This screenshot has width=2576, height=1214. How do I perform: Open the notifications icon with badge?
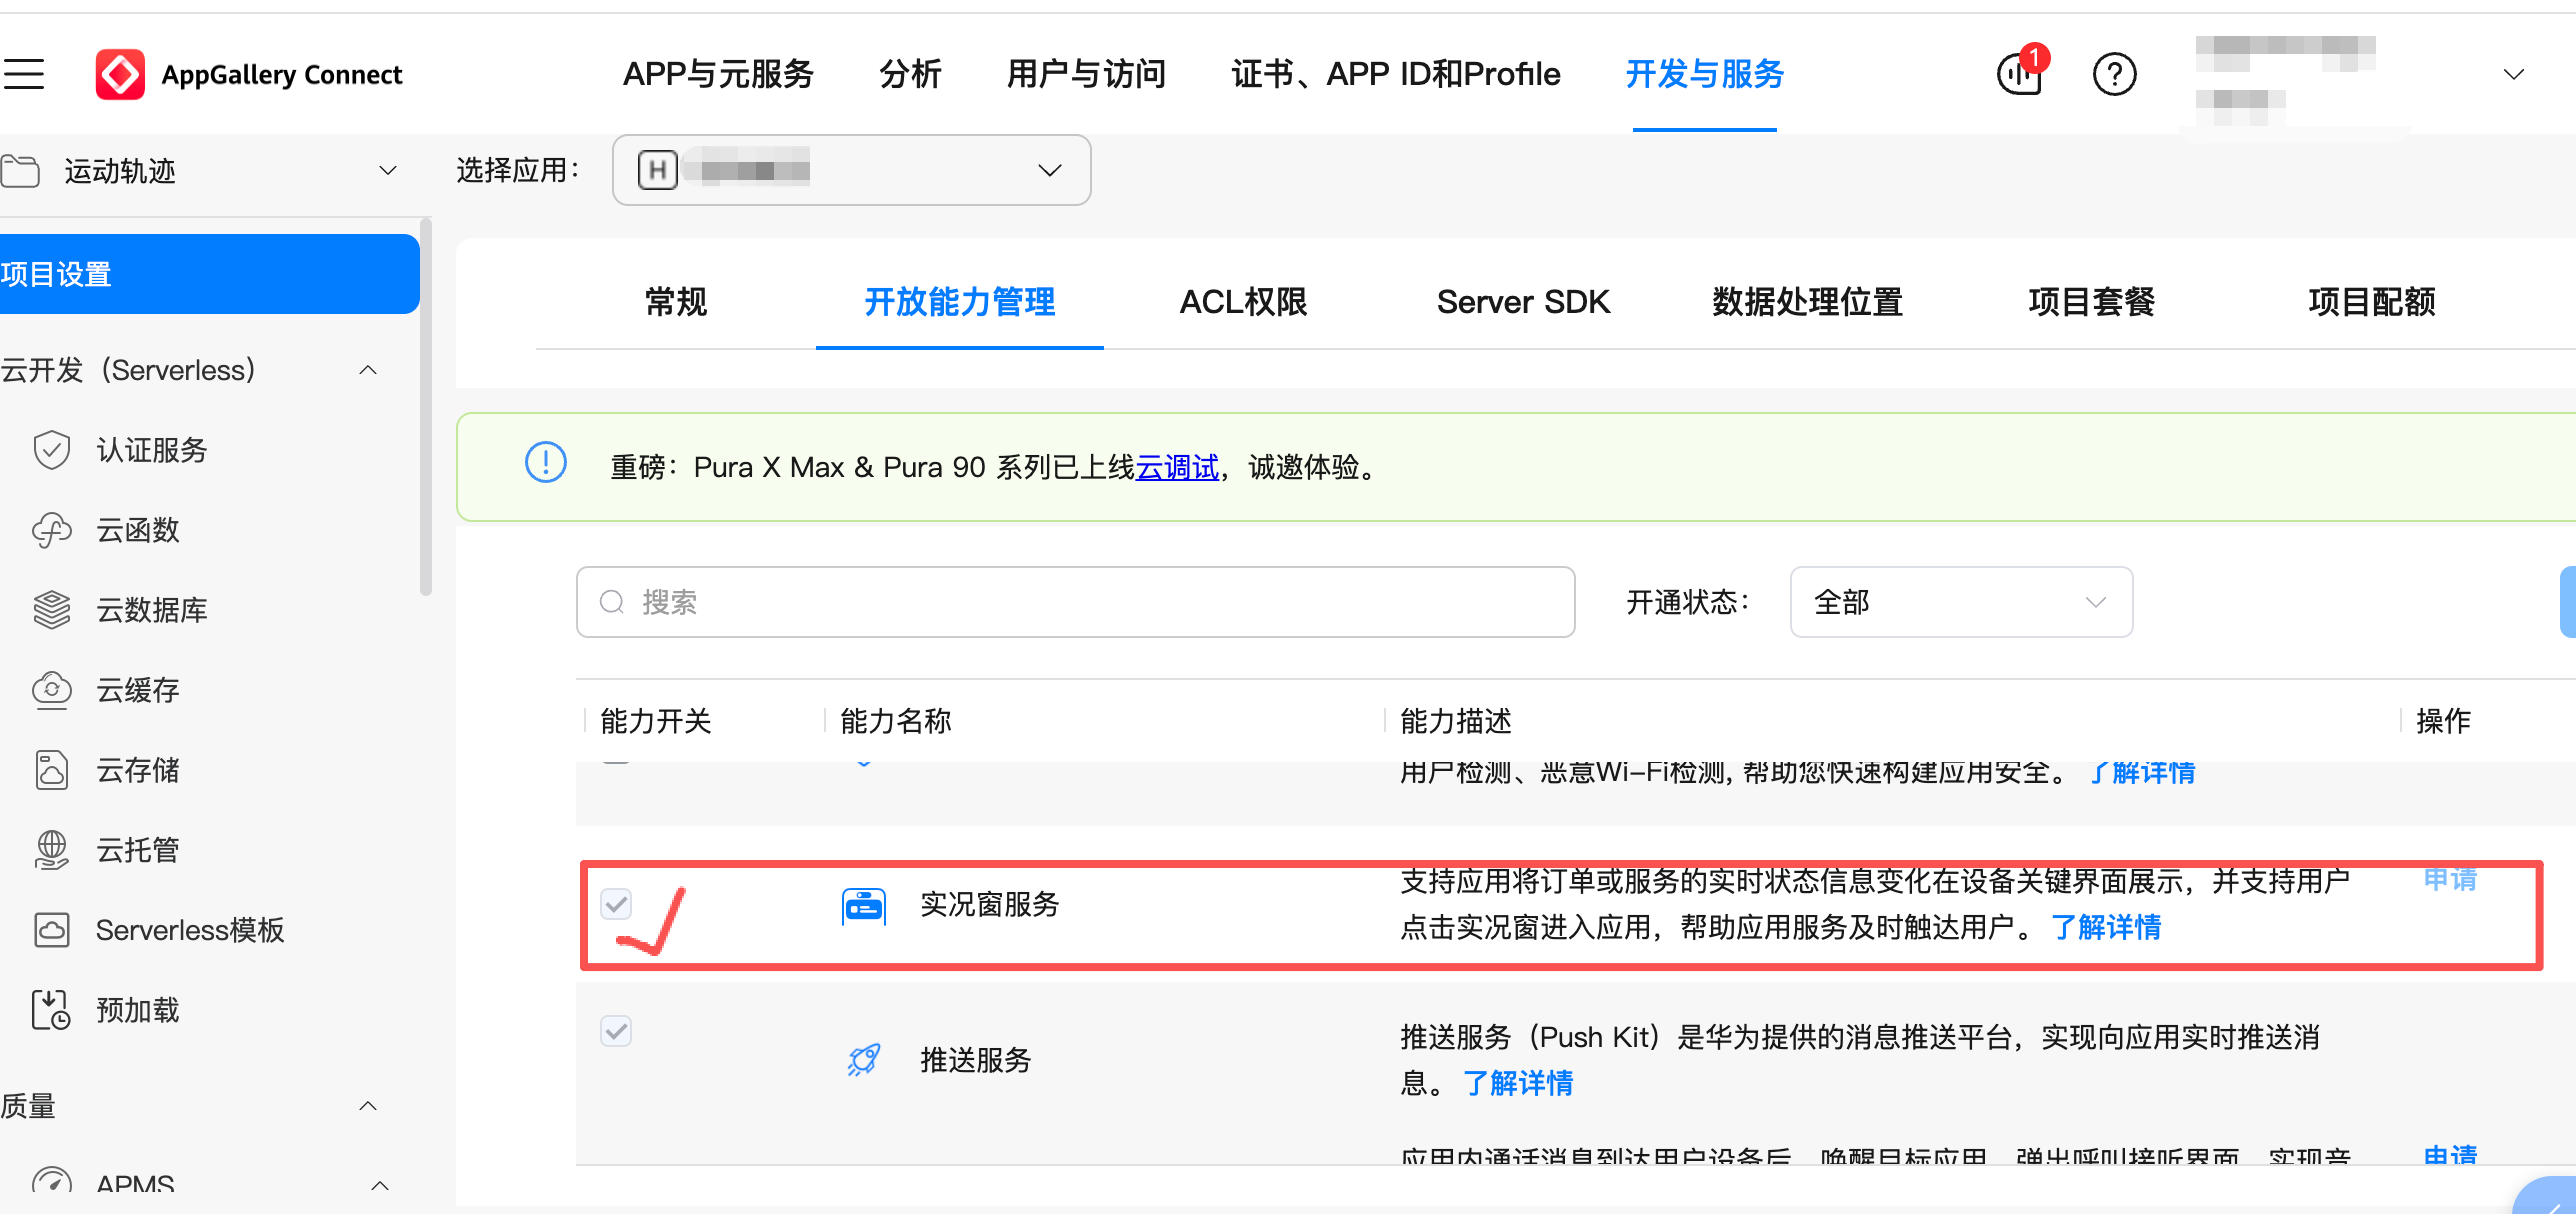(x=2021, y=72)
